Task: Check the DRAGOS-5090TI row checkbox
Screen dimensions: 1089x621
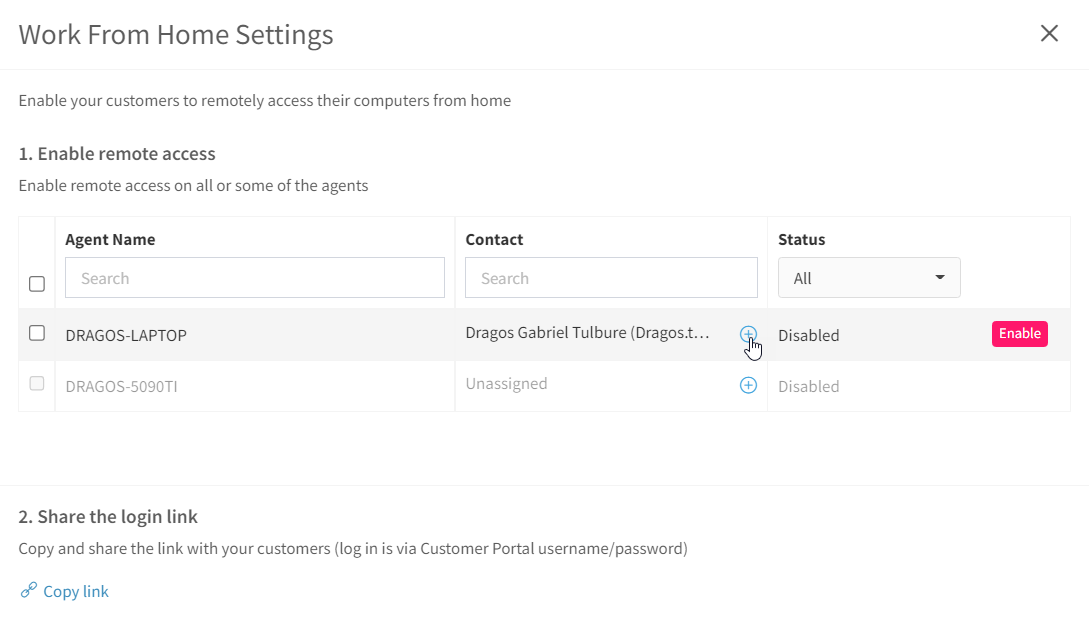Action: tap(37, 383)
